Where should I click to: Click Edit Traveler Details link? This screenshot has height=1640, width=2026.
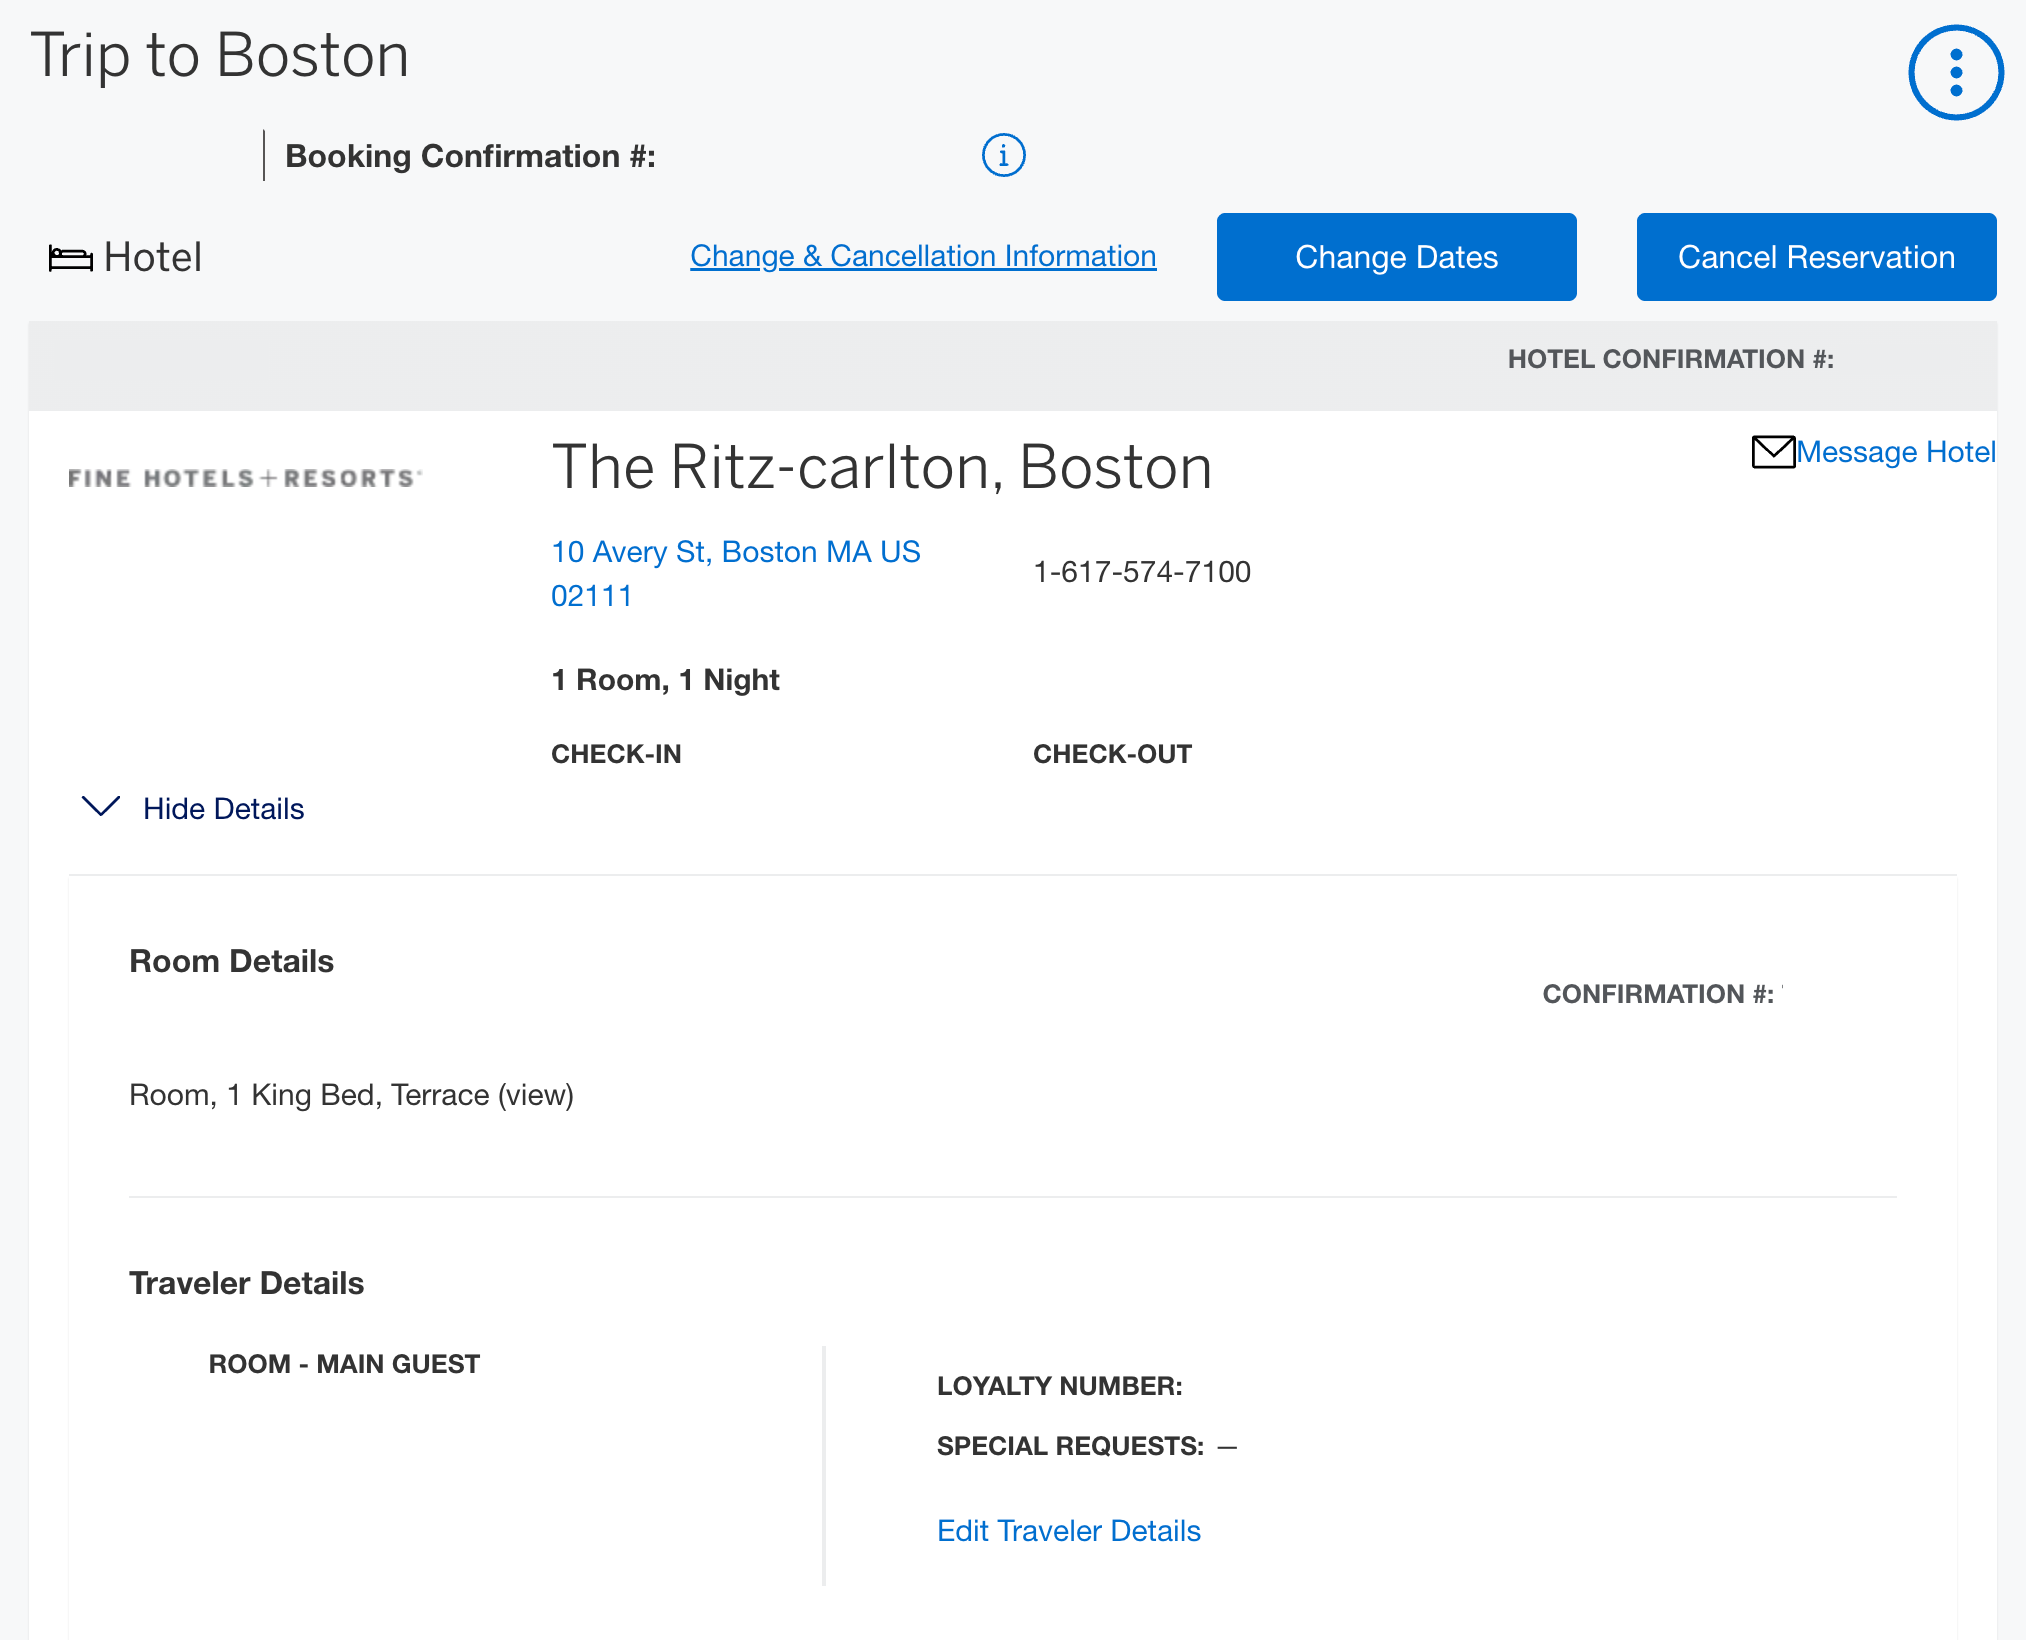(x=1068, y=1531)
